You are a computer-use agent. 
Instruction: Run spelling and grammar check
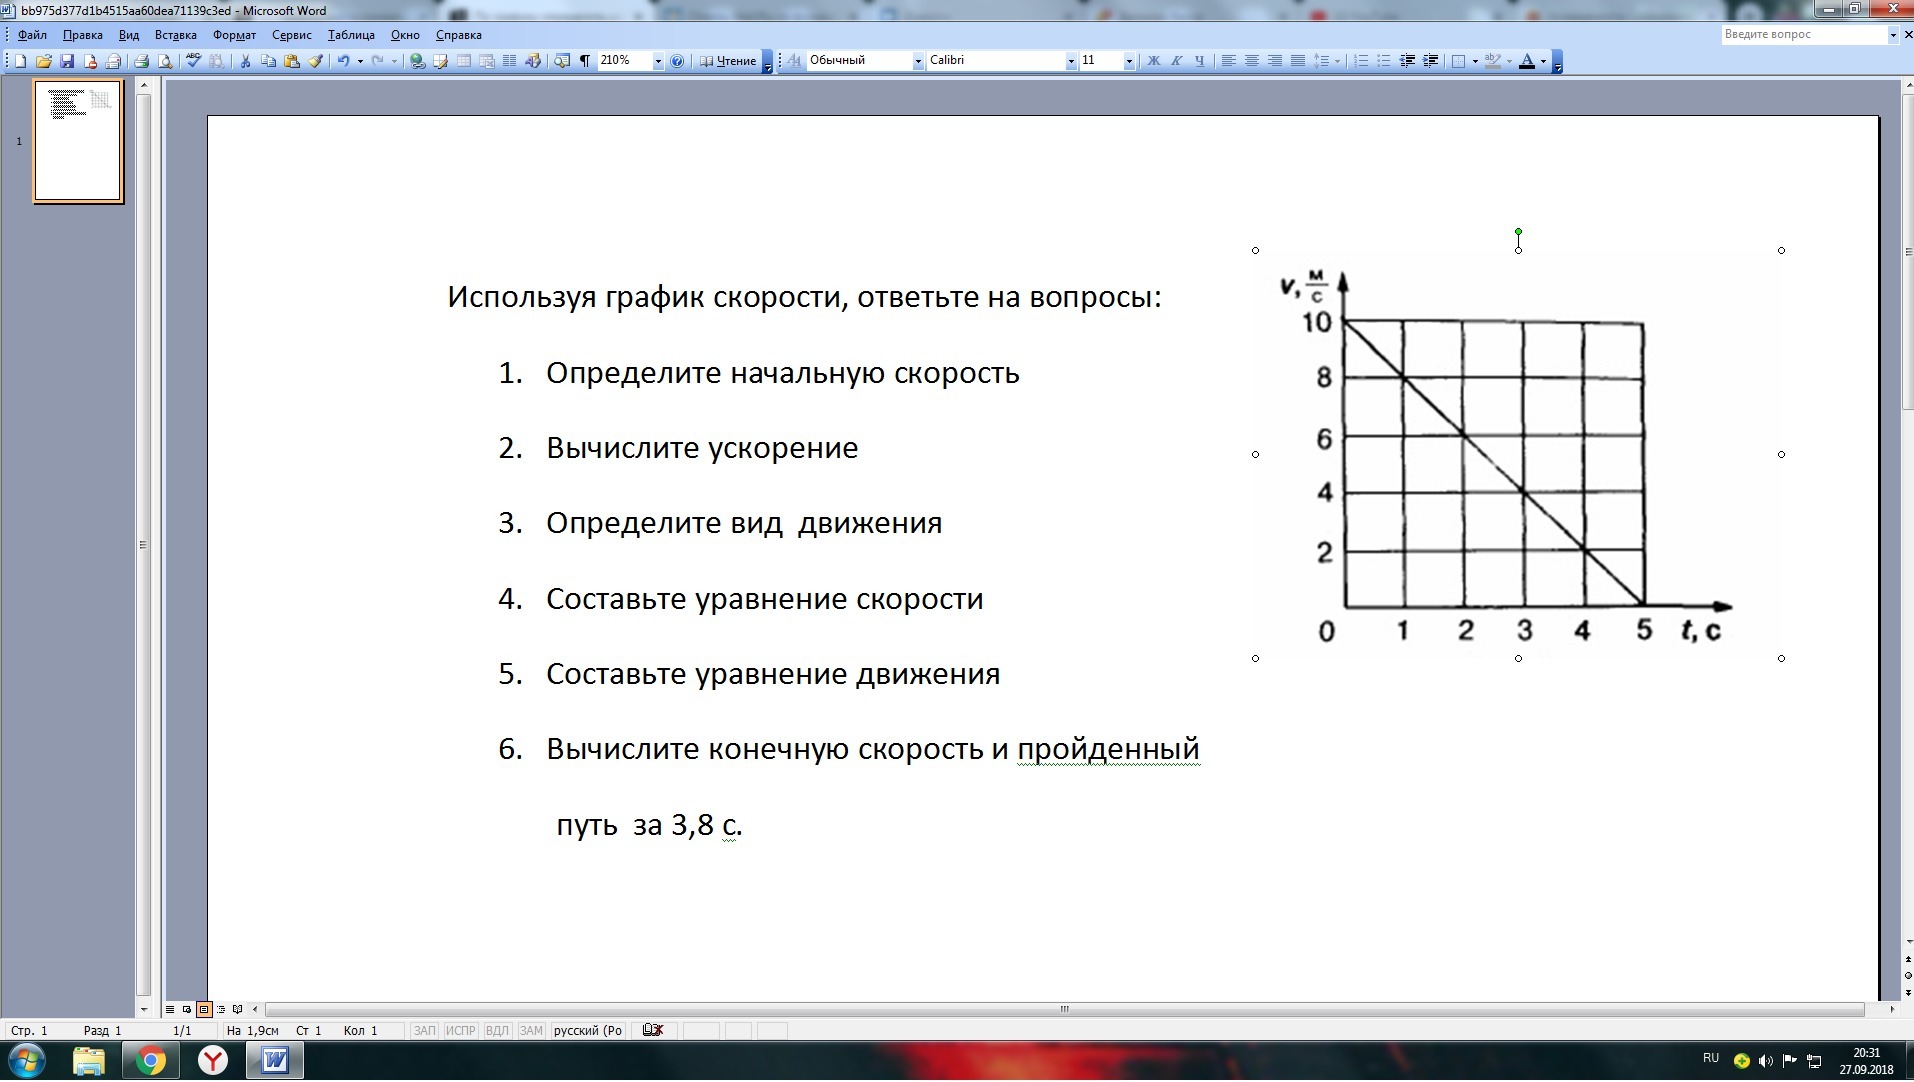(x=192, y=61)
